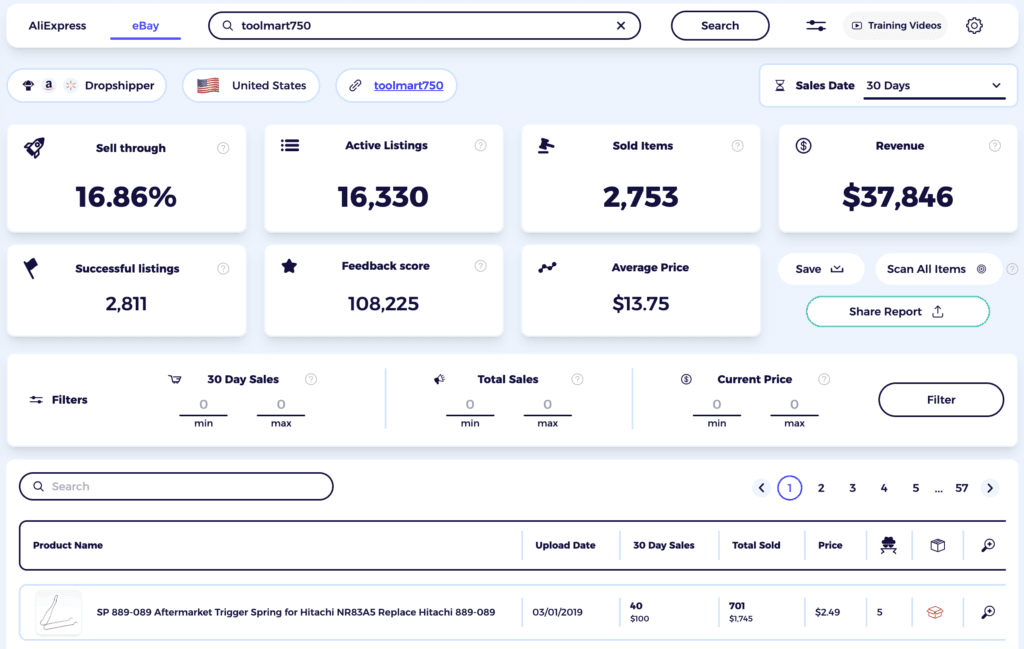Open the Training Videos button
This screenshot has width=1024, height=649.
pos(895,24)
